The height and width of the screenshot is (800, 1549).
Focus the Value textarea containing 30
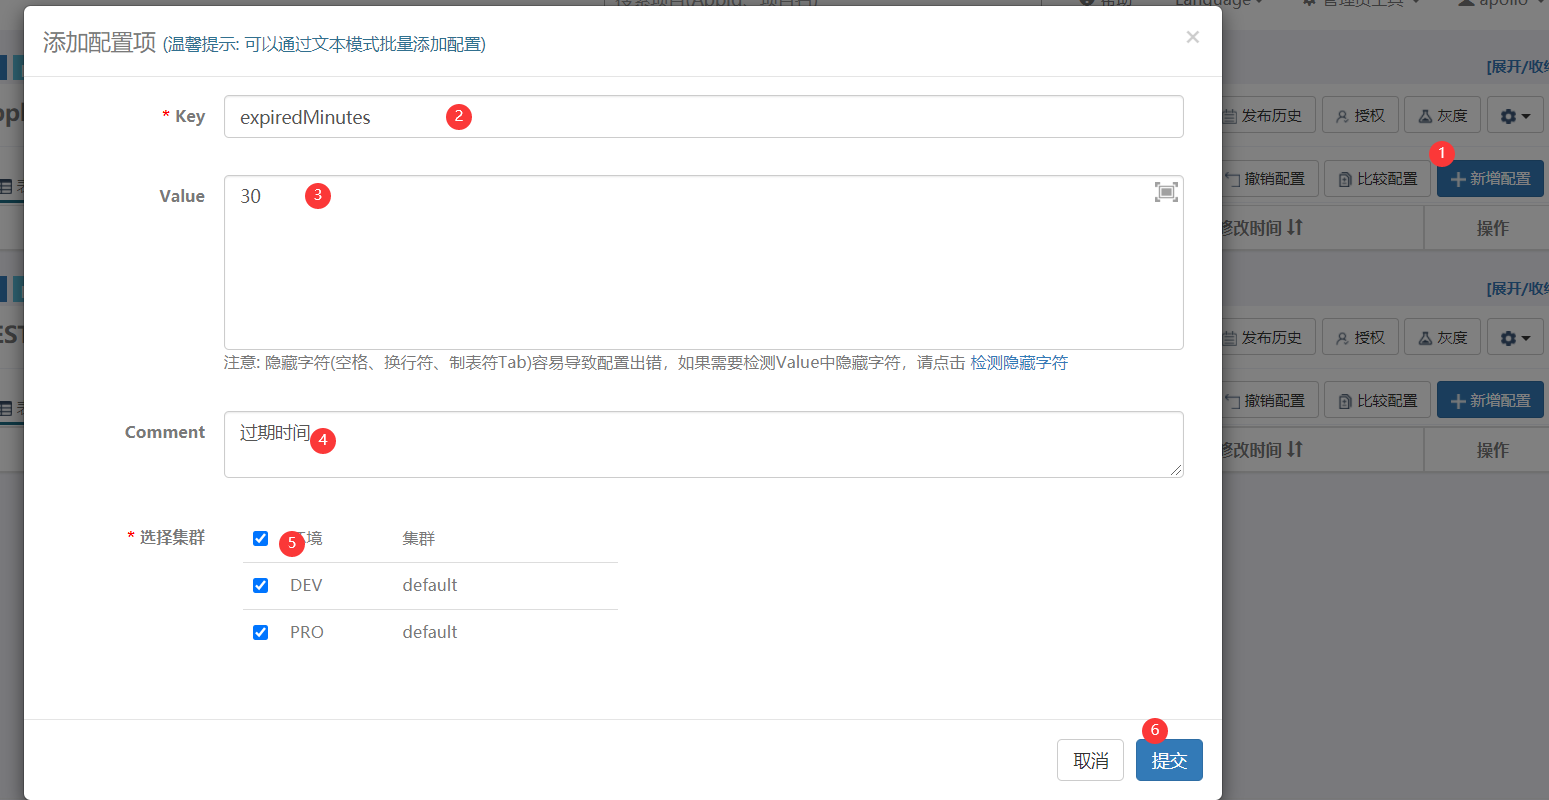(704, 262)
